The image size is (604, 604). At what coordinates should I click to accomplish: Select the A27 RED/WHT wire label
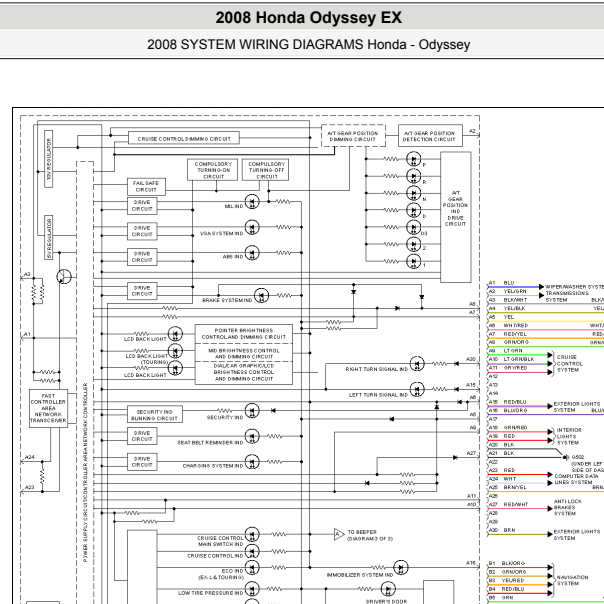tap(508, 504)
